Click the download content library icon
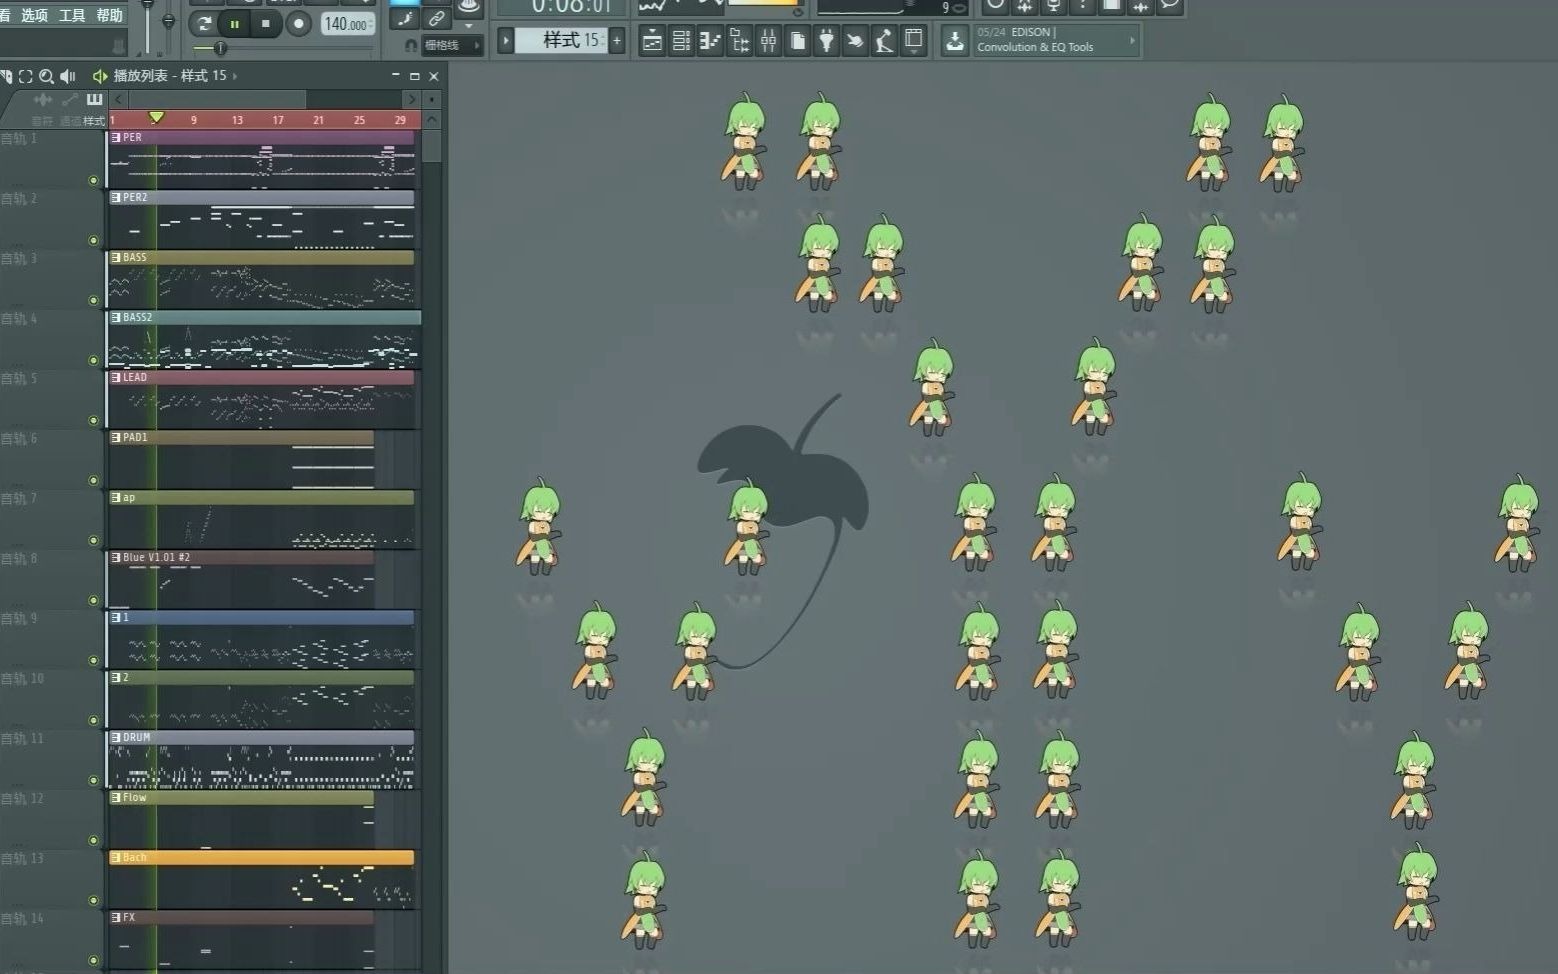The image size is (1558, 974). [x=955, y=41]
